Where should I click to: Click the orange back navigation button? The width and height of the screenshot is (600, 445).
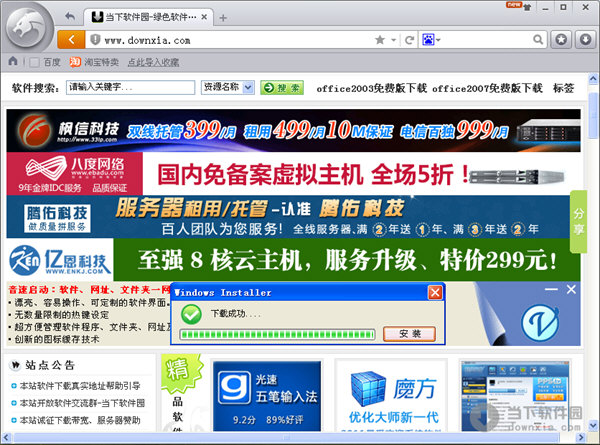click(x=71, y=39)
